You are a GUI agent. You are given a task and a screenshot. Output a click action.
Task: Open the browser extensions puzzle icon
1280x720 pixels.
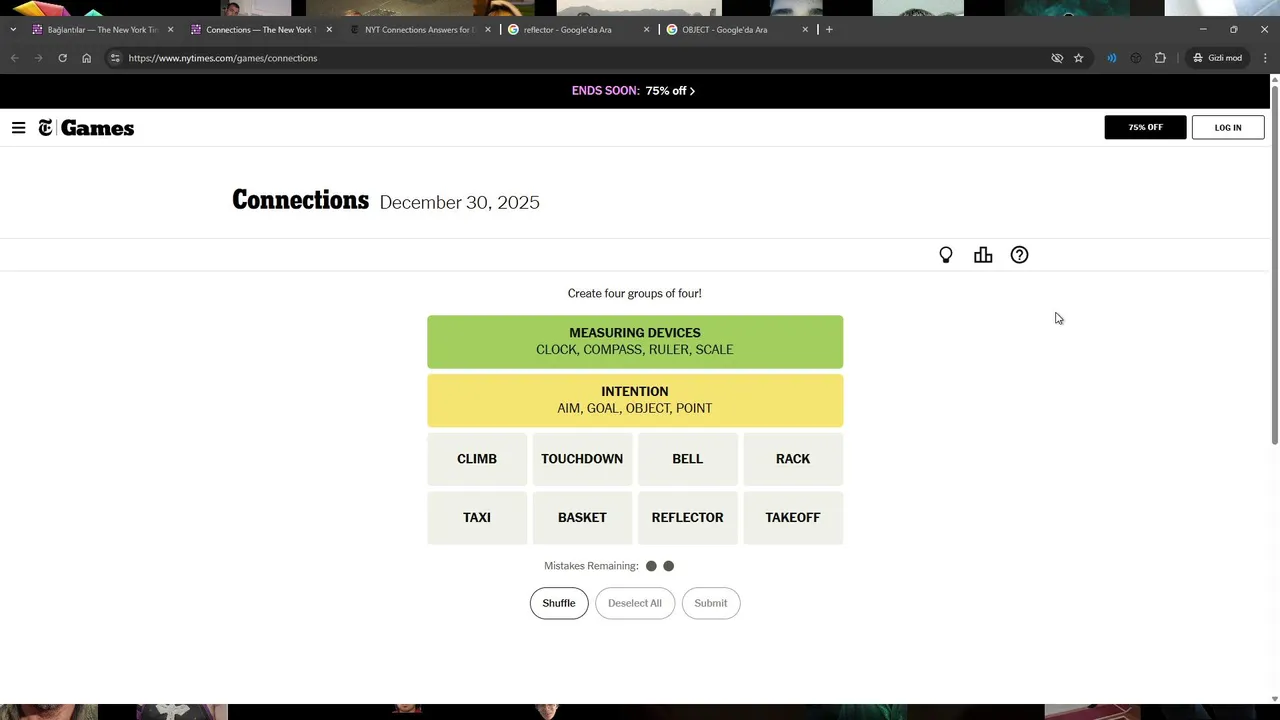click(1160, 58)
